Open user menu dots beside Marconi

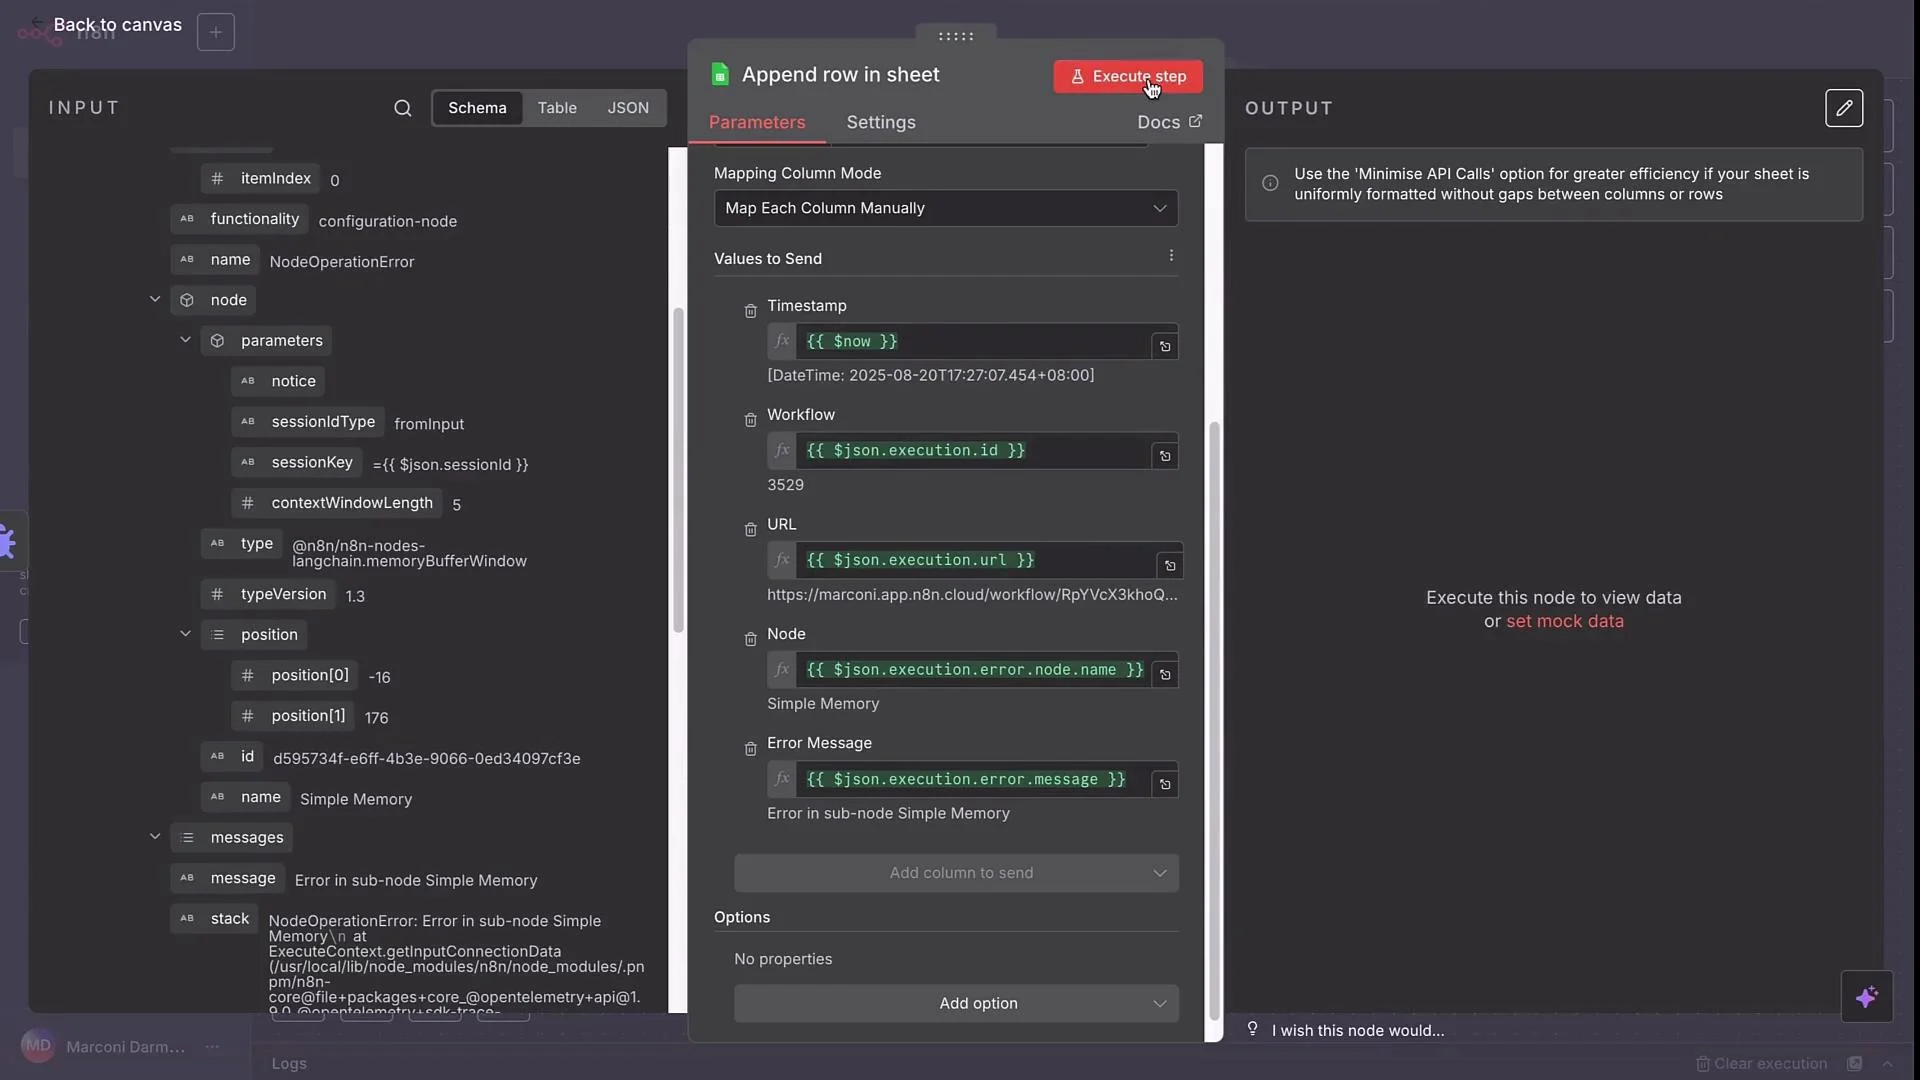(212, 1047)
